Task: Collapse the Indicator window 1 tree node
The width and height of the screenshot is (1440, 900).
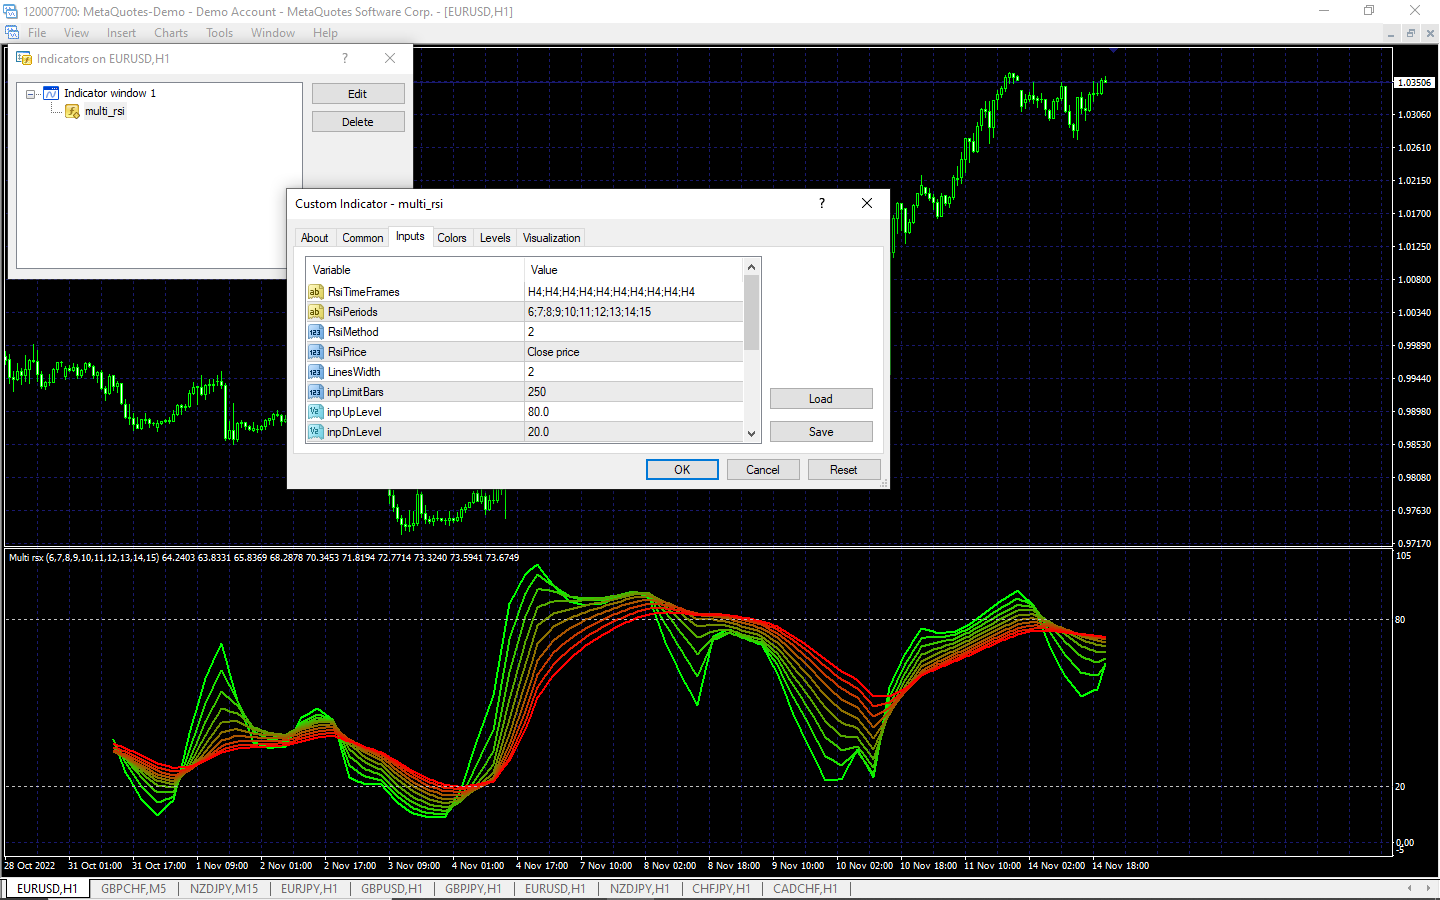Action: [x=31, y=94]
